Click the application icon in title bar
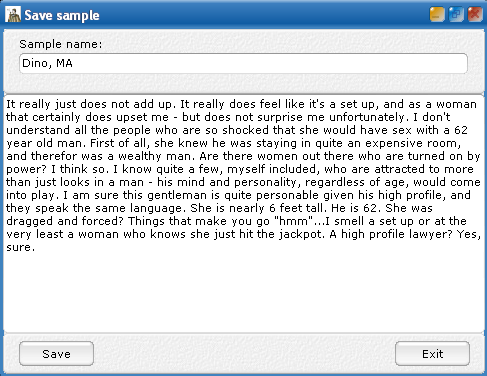Image resolution: width=487 pixels, height=376 pixels. (x=13, y=15)
